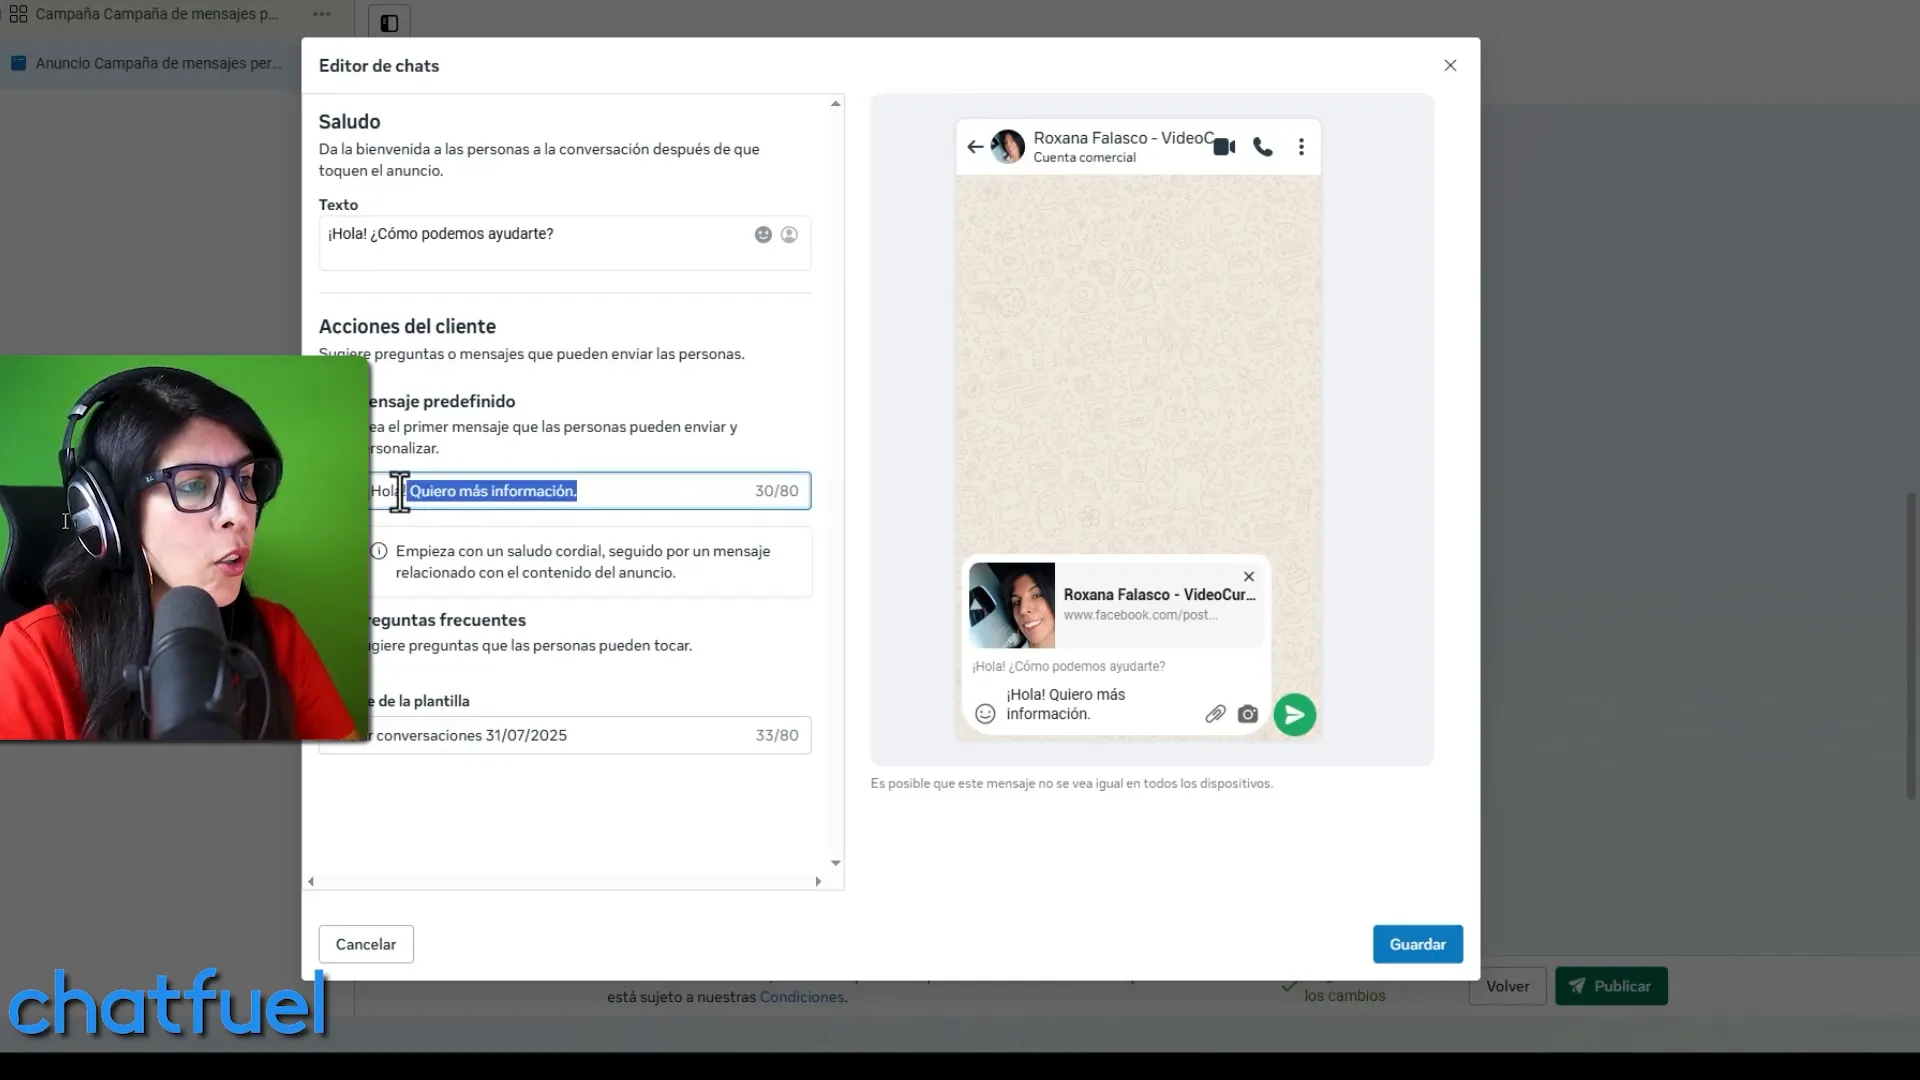Click the Cancelar button

pos(366,944)
